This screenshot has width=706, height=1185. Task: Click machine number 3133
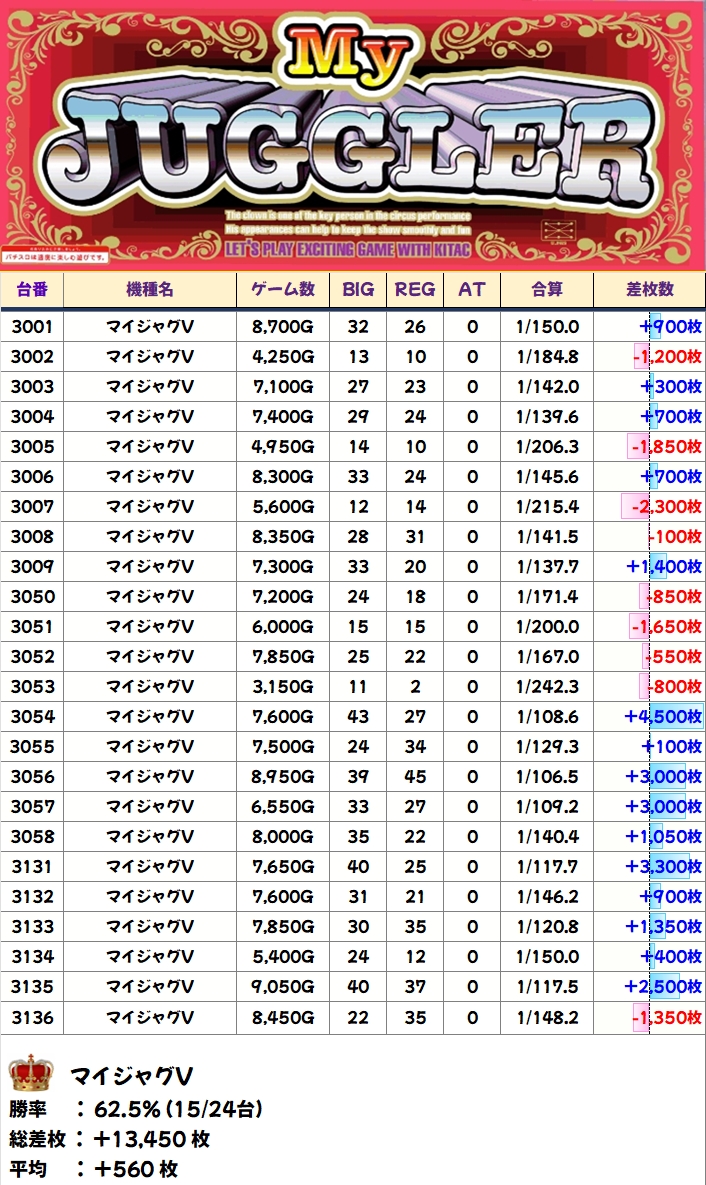(33, 927)
